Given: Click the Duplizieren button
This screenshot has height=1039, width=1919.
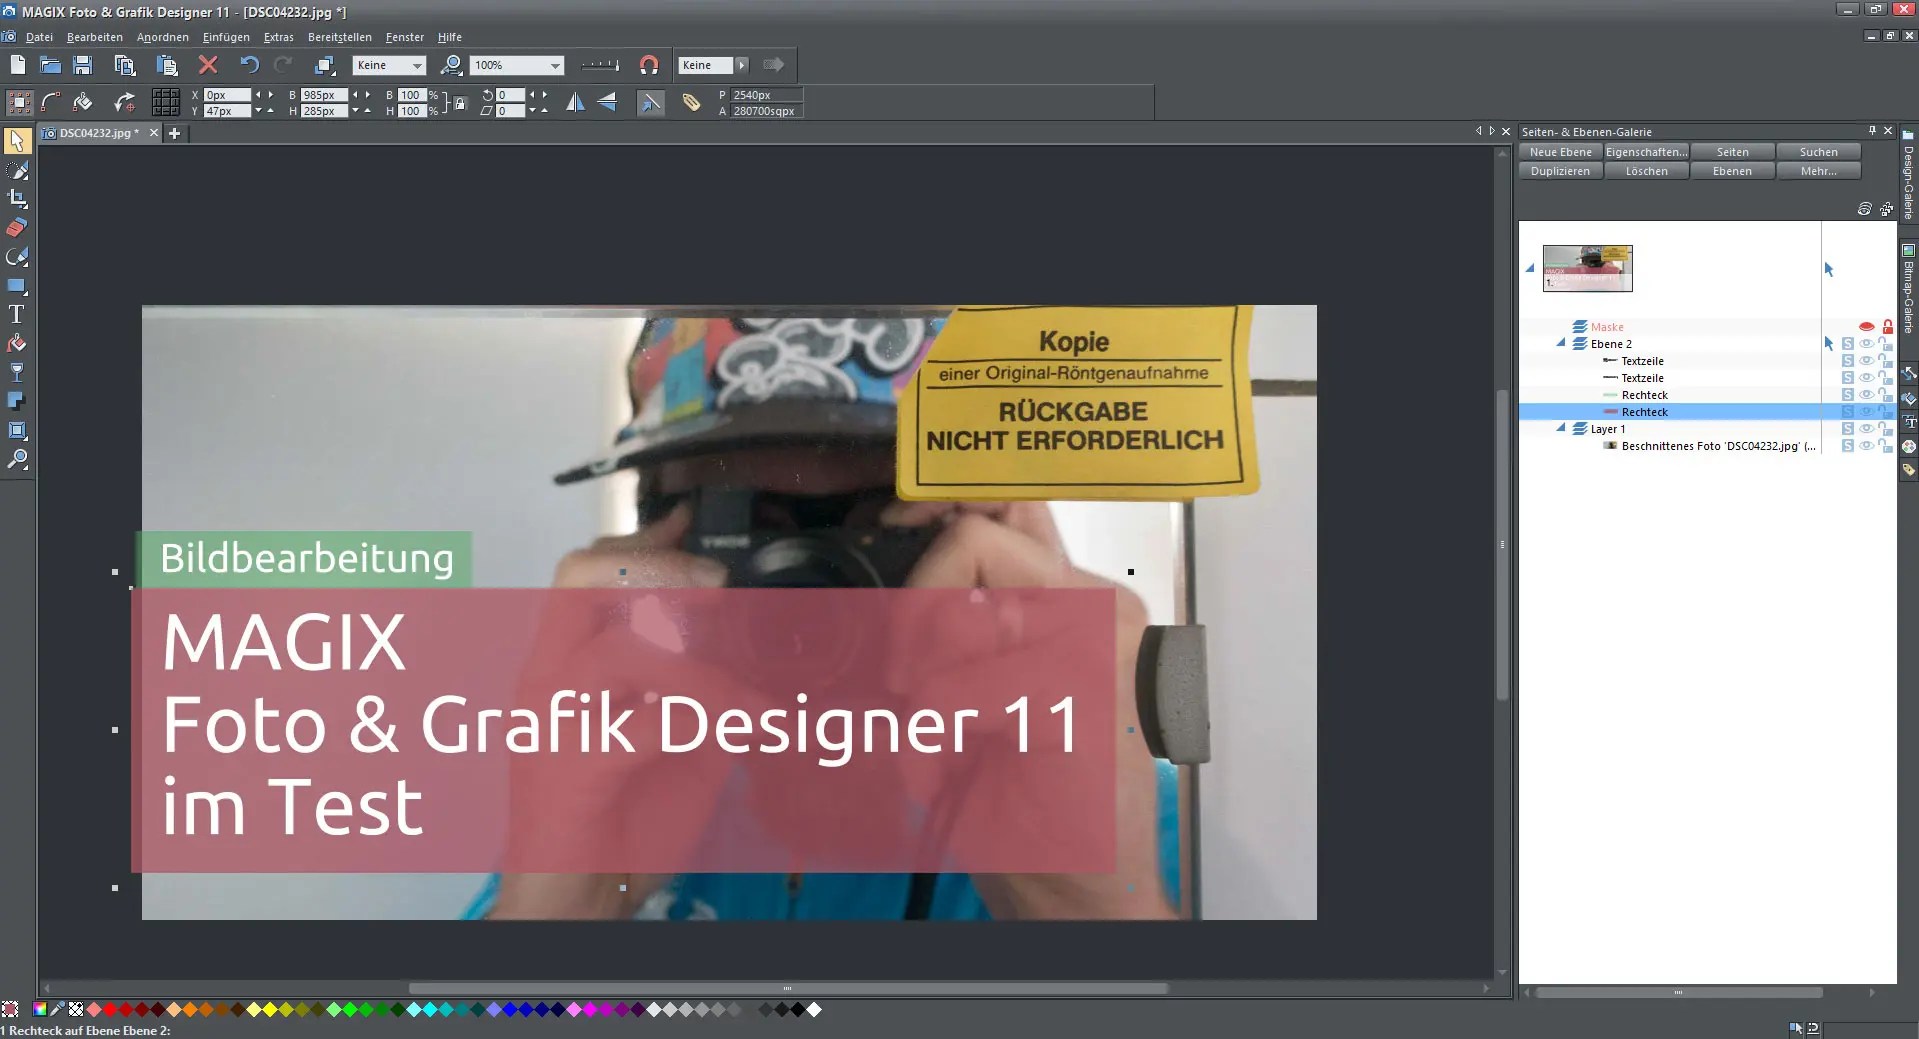Looking at the screenshot, I should [x=1560, y=171].
